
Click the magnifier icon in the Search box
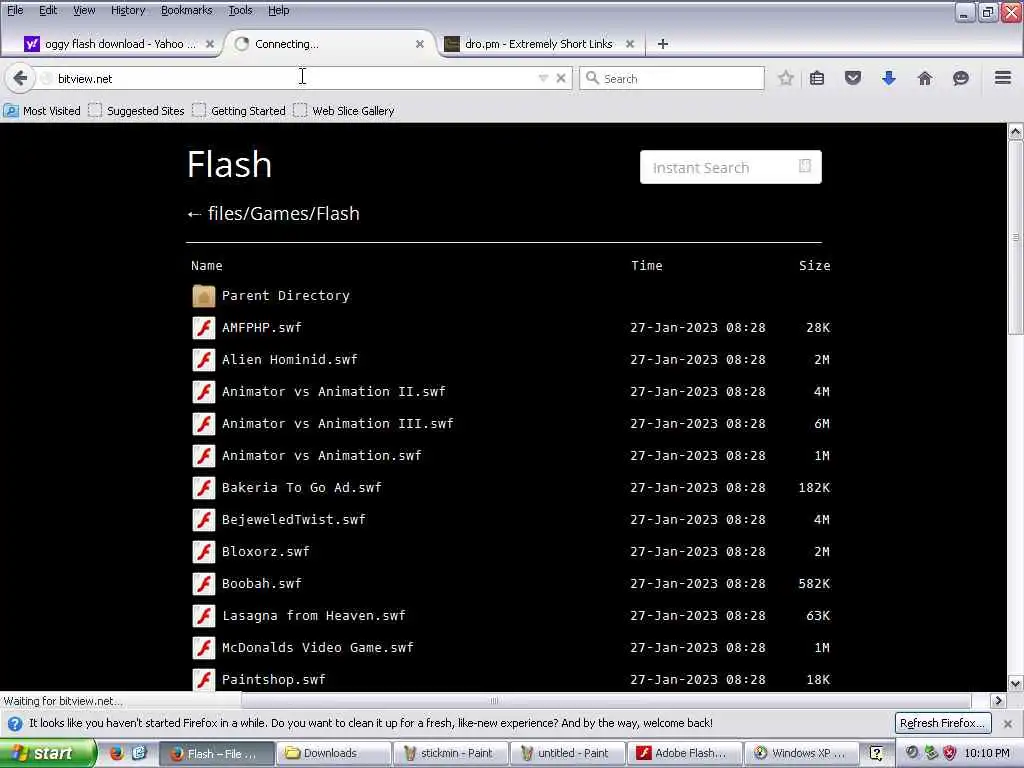click(592, 78)
